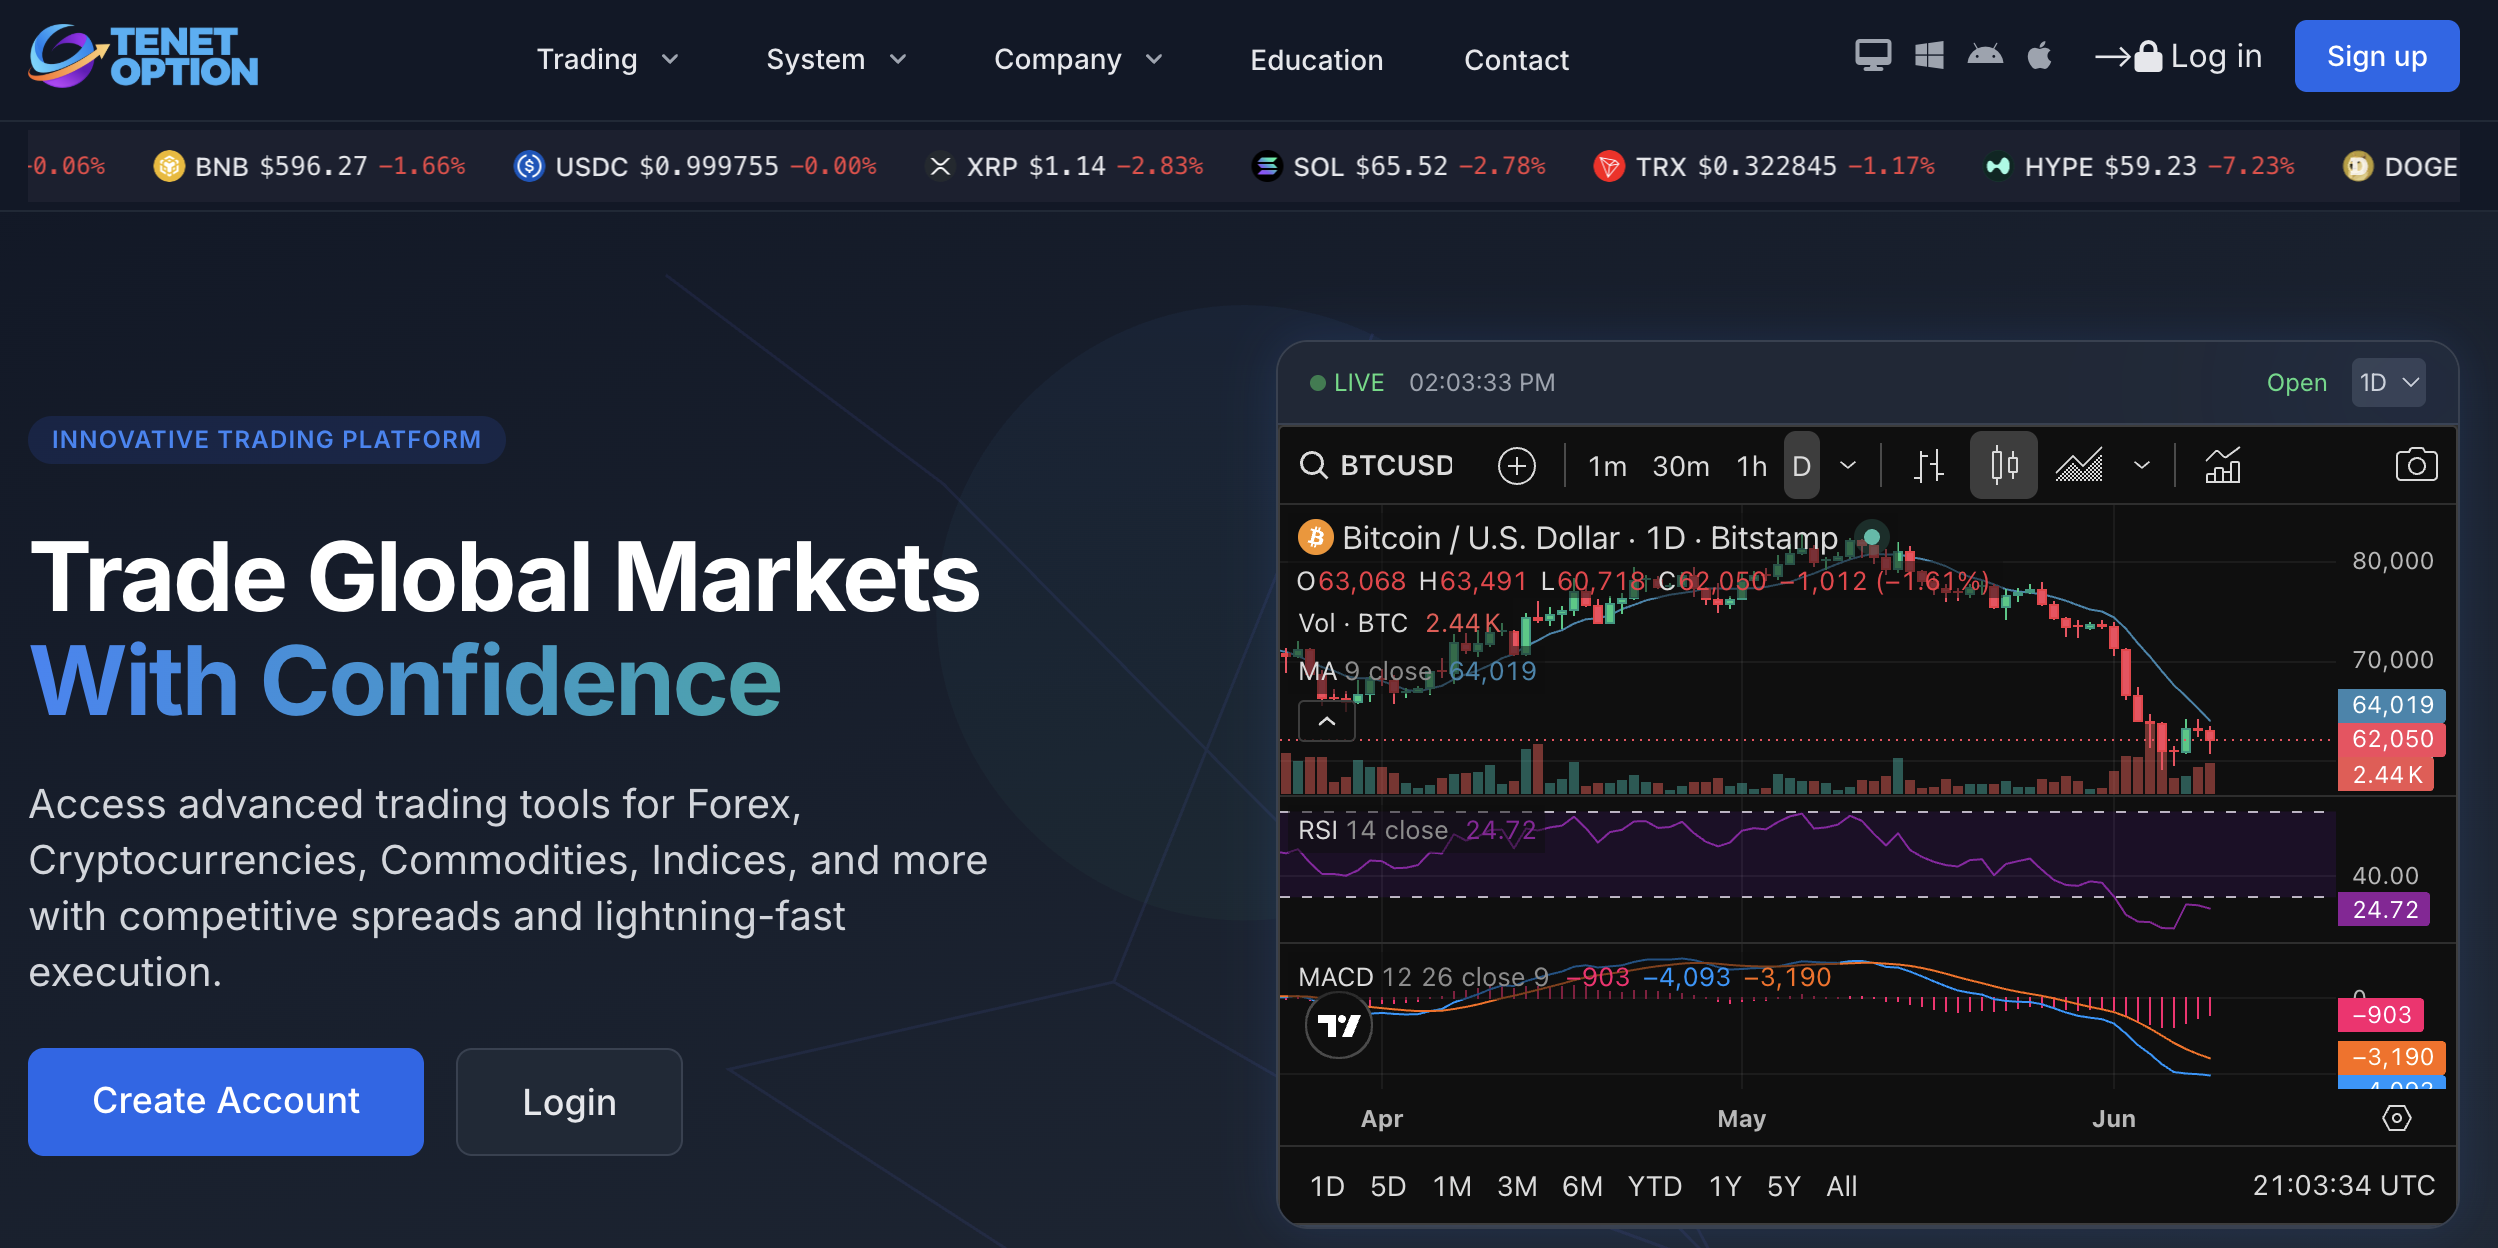Click the Tenet Option logo
The width and height of the screenshot is (2498, 1248).
(x=144, y=57)
